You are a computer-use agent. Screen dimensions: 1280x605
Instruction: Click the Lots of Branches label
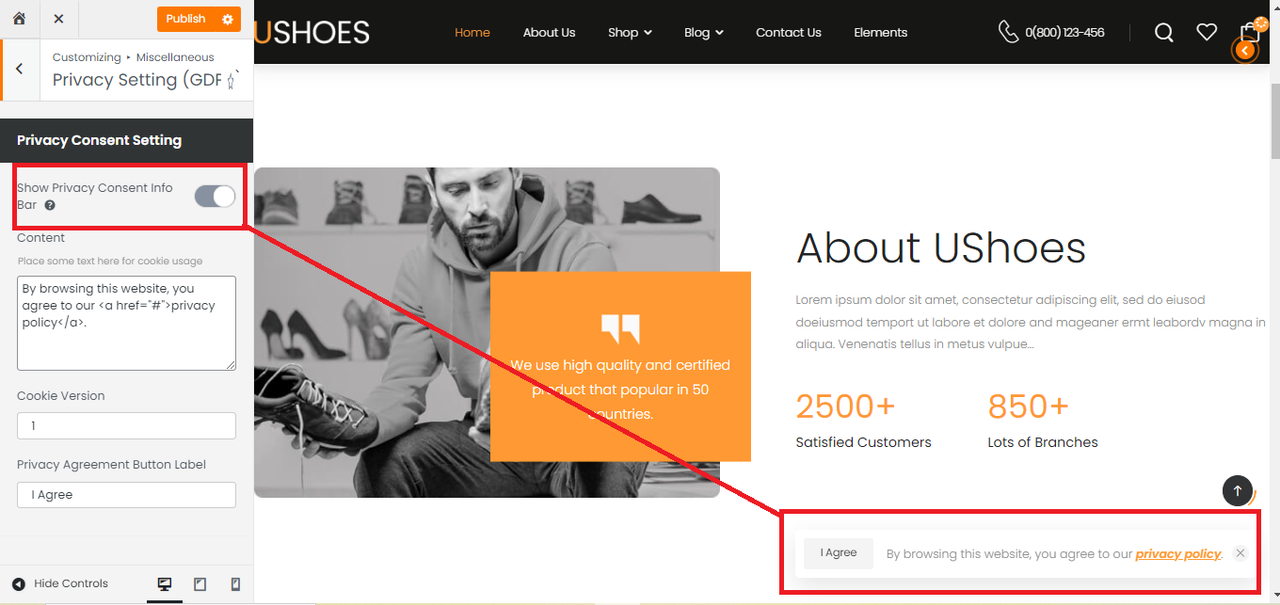pos(1042,442)
